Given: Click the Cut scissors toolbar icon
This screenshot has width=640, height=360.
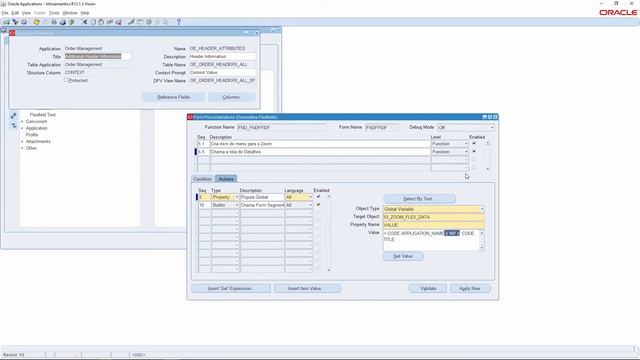Looking at the screenshot, I should pos(84,22).
